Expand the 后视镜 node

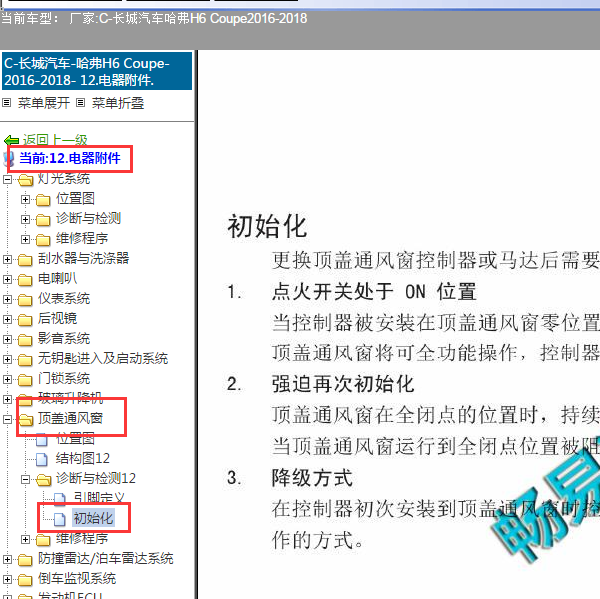[7, 319]
